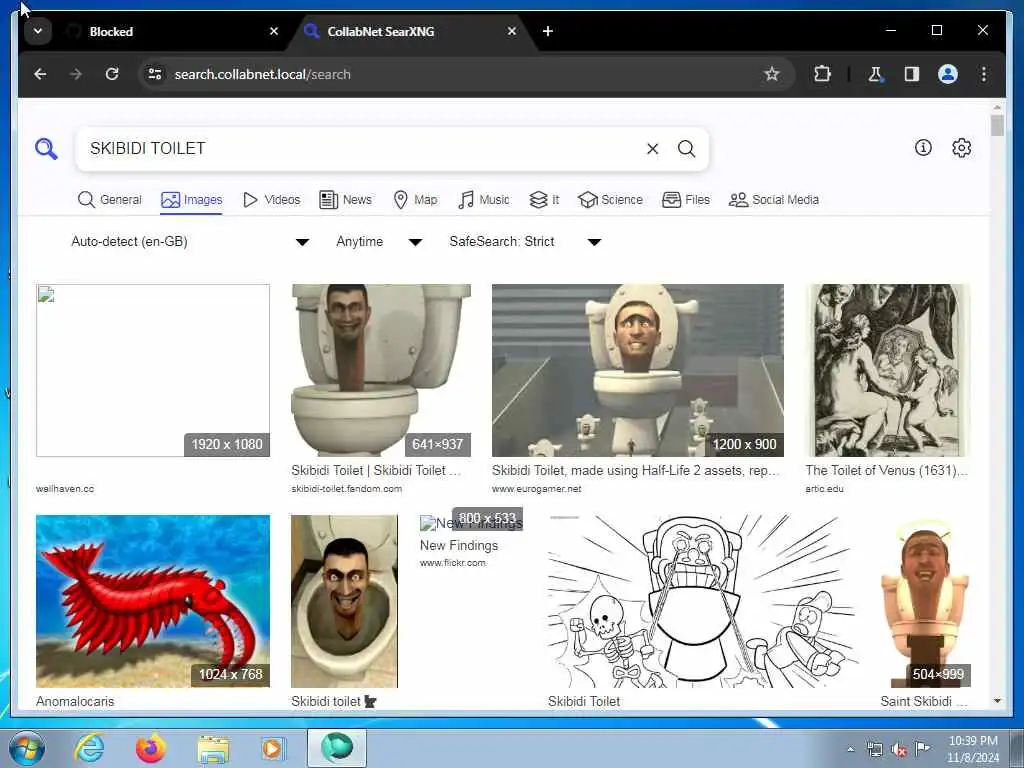This screenshot has width=1024, height=768.
Task: Click the SearXNG magnifier logo beside search box
Action: coord(46,149)
